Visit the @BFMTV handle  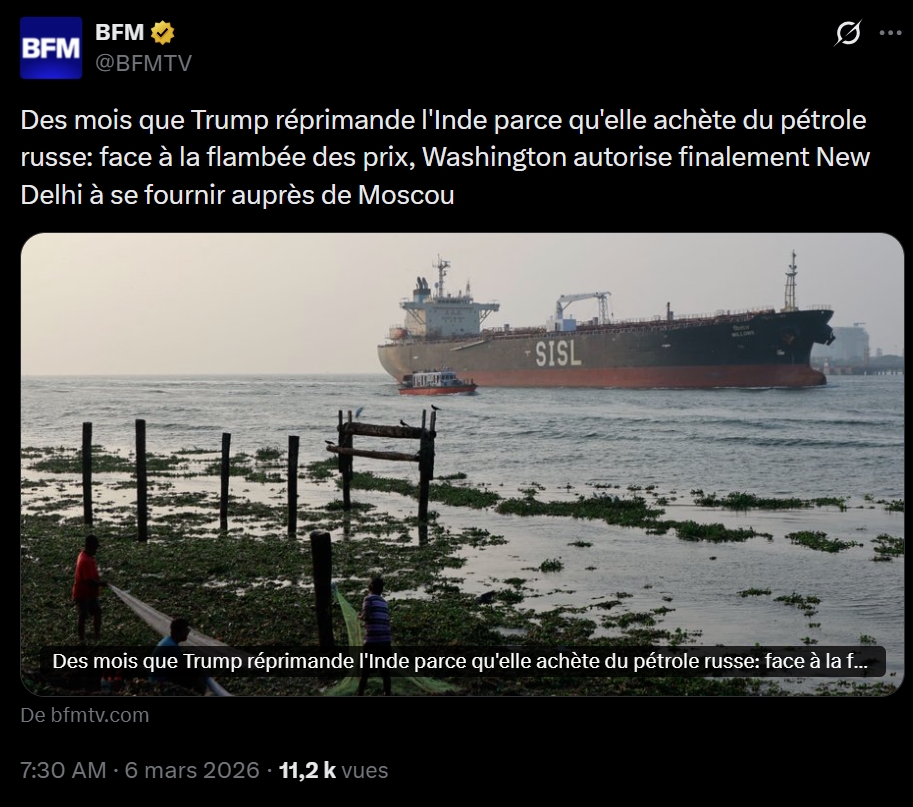(x=143, y=63)
